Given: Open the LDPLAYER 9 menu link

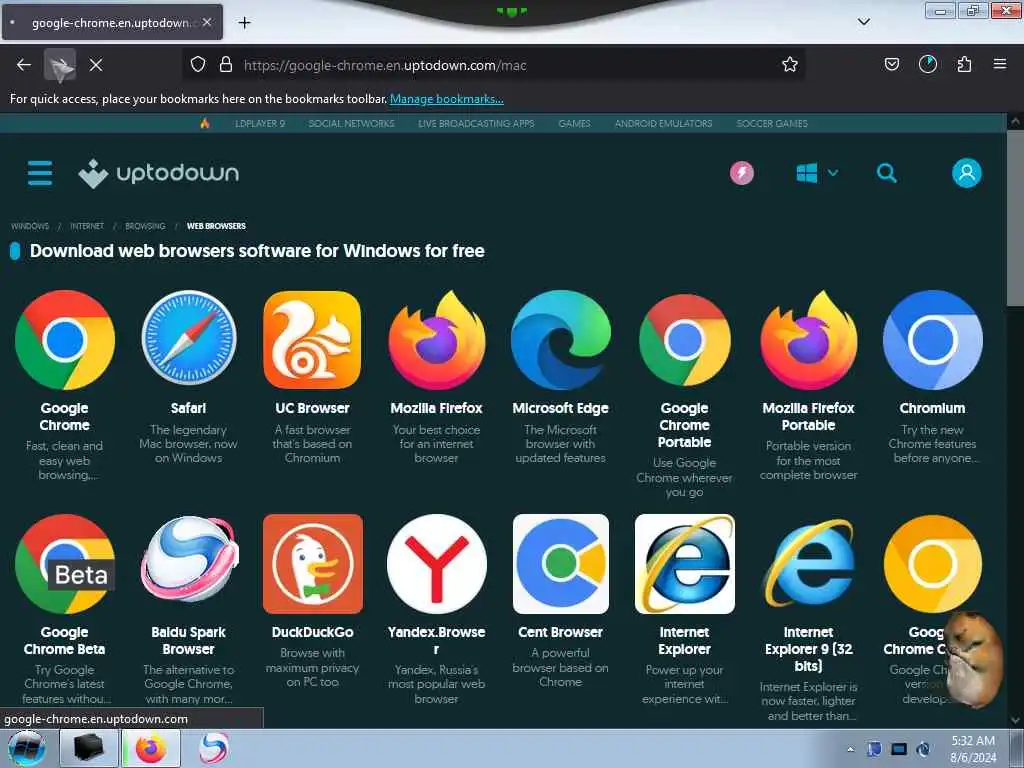Looking at the screenshot, I should point(260,123).
